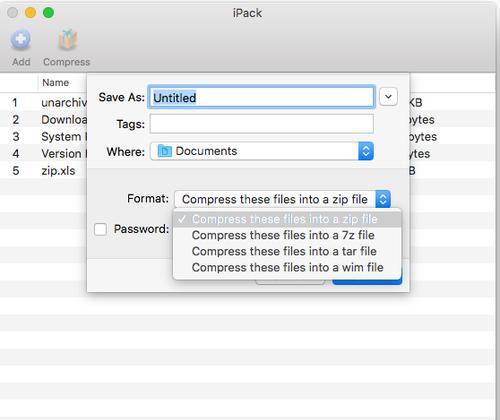Click the Compress gift box icon
The width and height of the screenshot is (500, 420).
(x=67, y=40)
